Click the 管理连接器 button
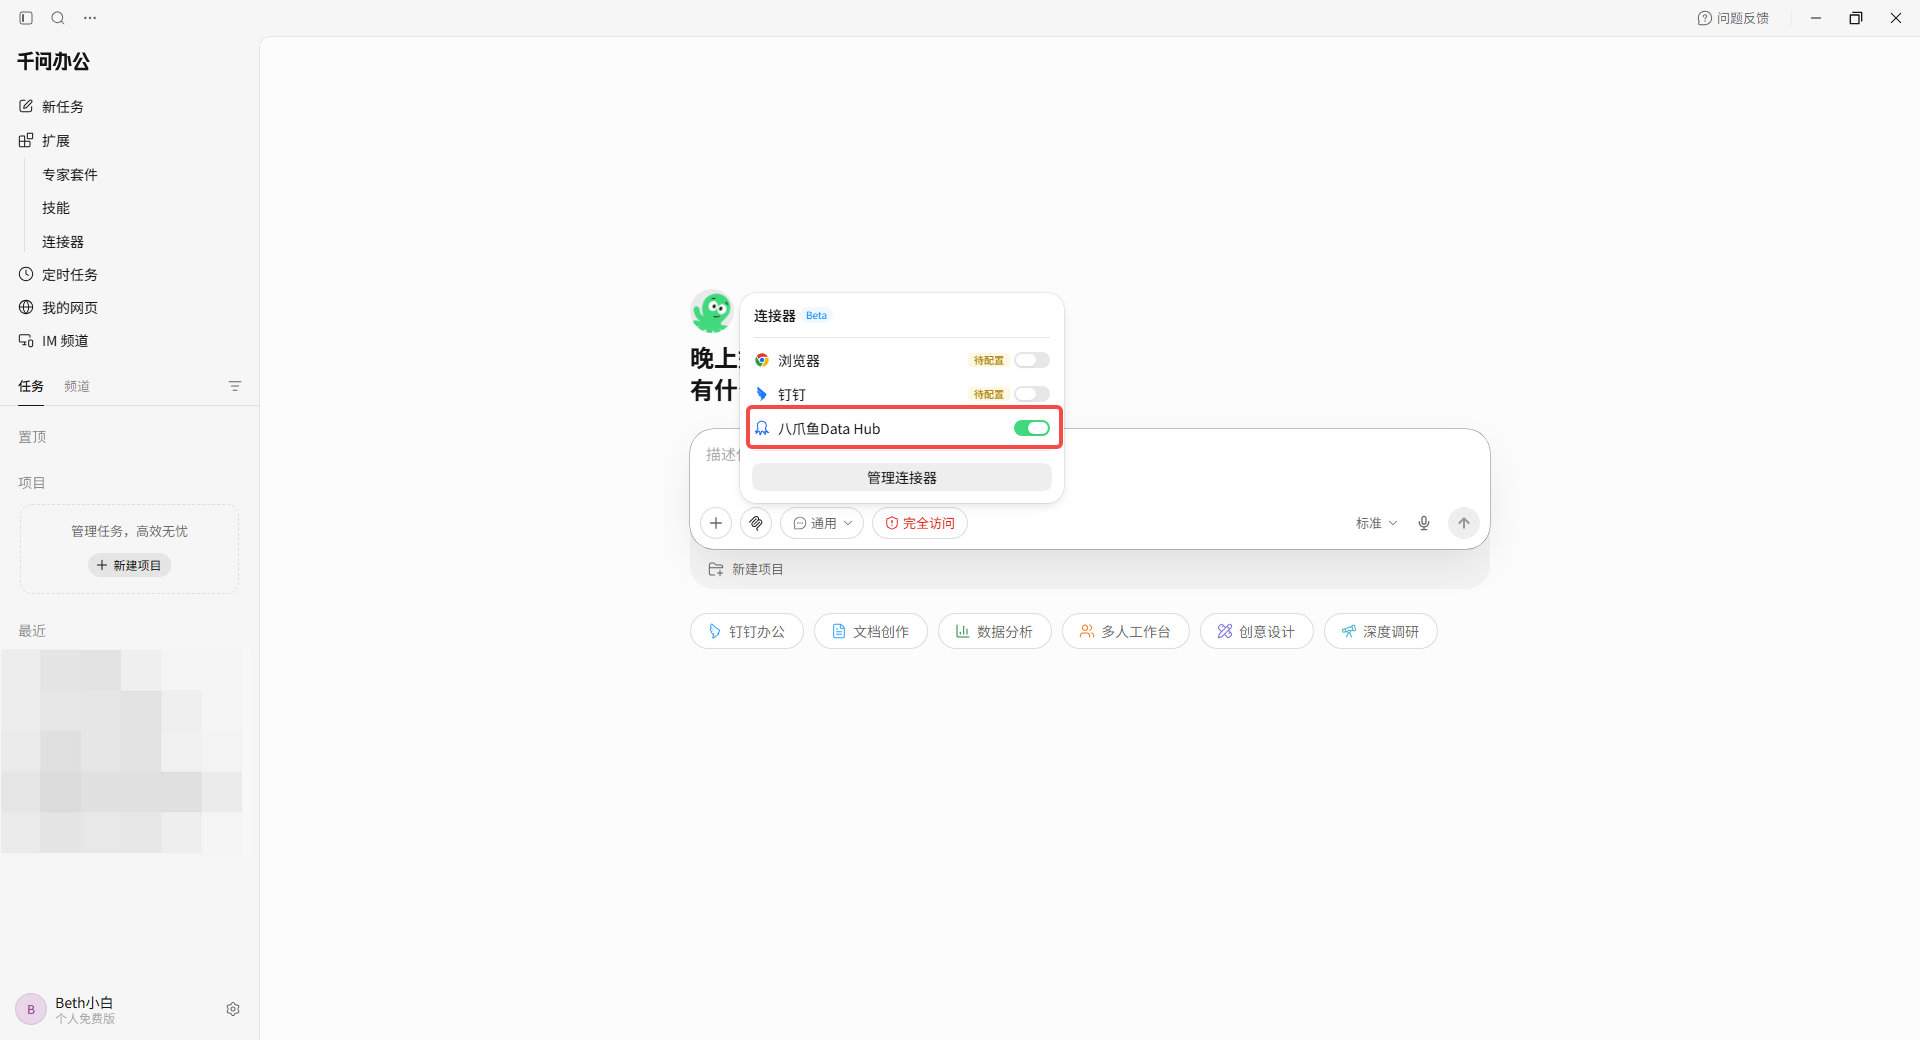Screen dimensions: 1920x1040 pyautogui.click(x=902, y=477)
